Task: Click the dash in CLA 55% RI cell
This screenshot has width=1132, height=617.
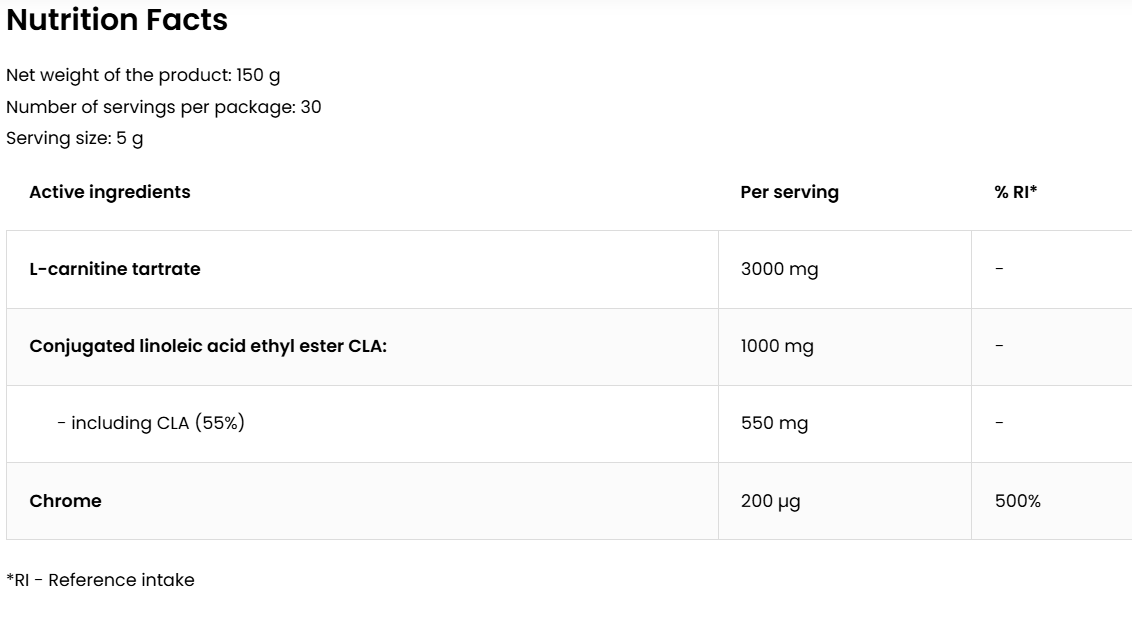Action: [999, 423]
